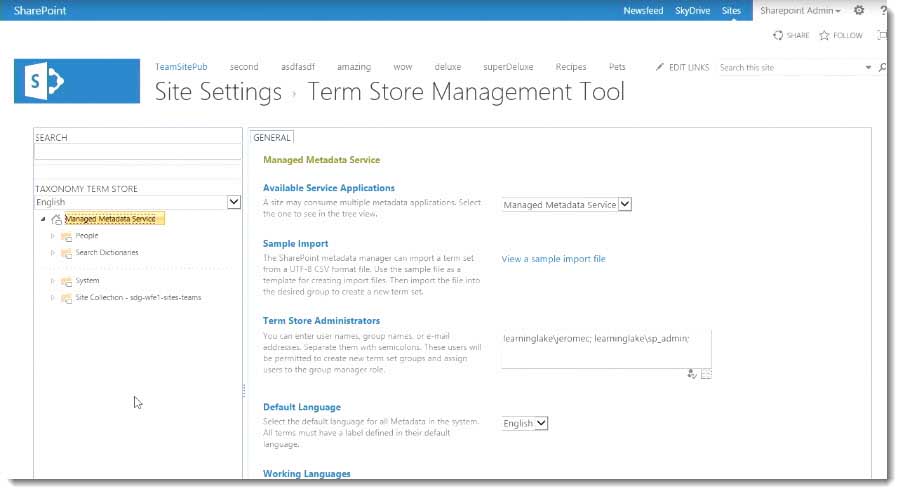Select Site Collection - sdg-wfe1-sites-teams item
902x494 pixels.
point(138,298)
